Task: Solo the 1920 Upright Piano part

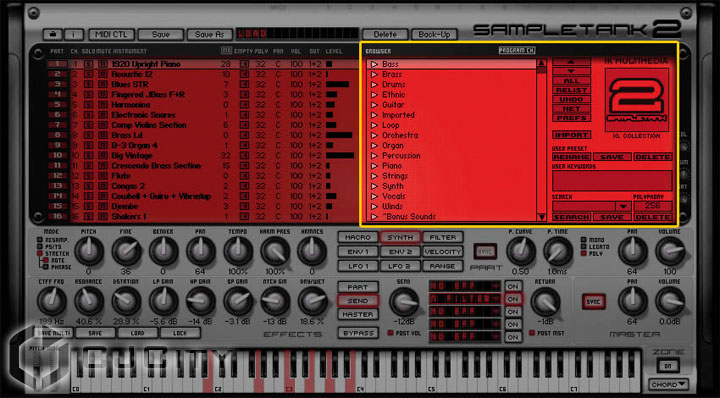Action: [x=89, y=64]
